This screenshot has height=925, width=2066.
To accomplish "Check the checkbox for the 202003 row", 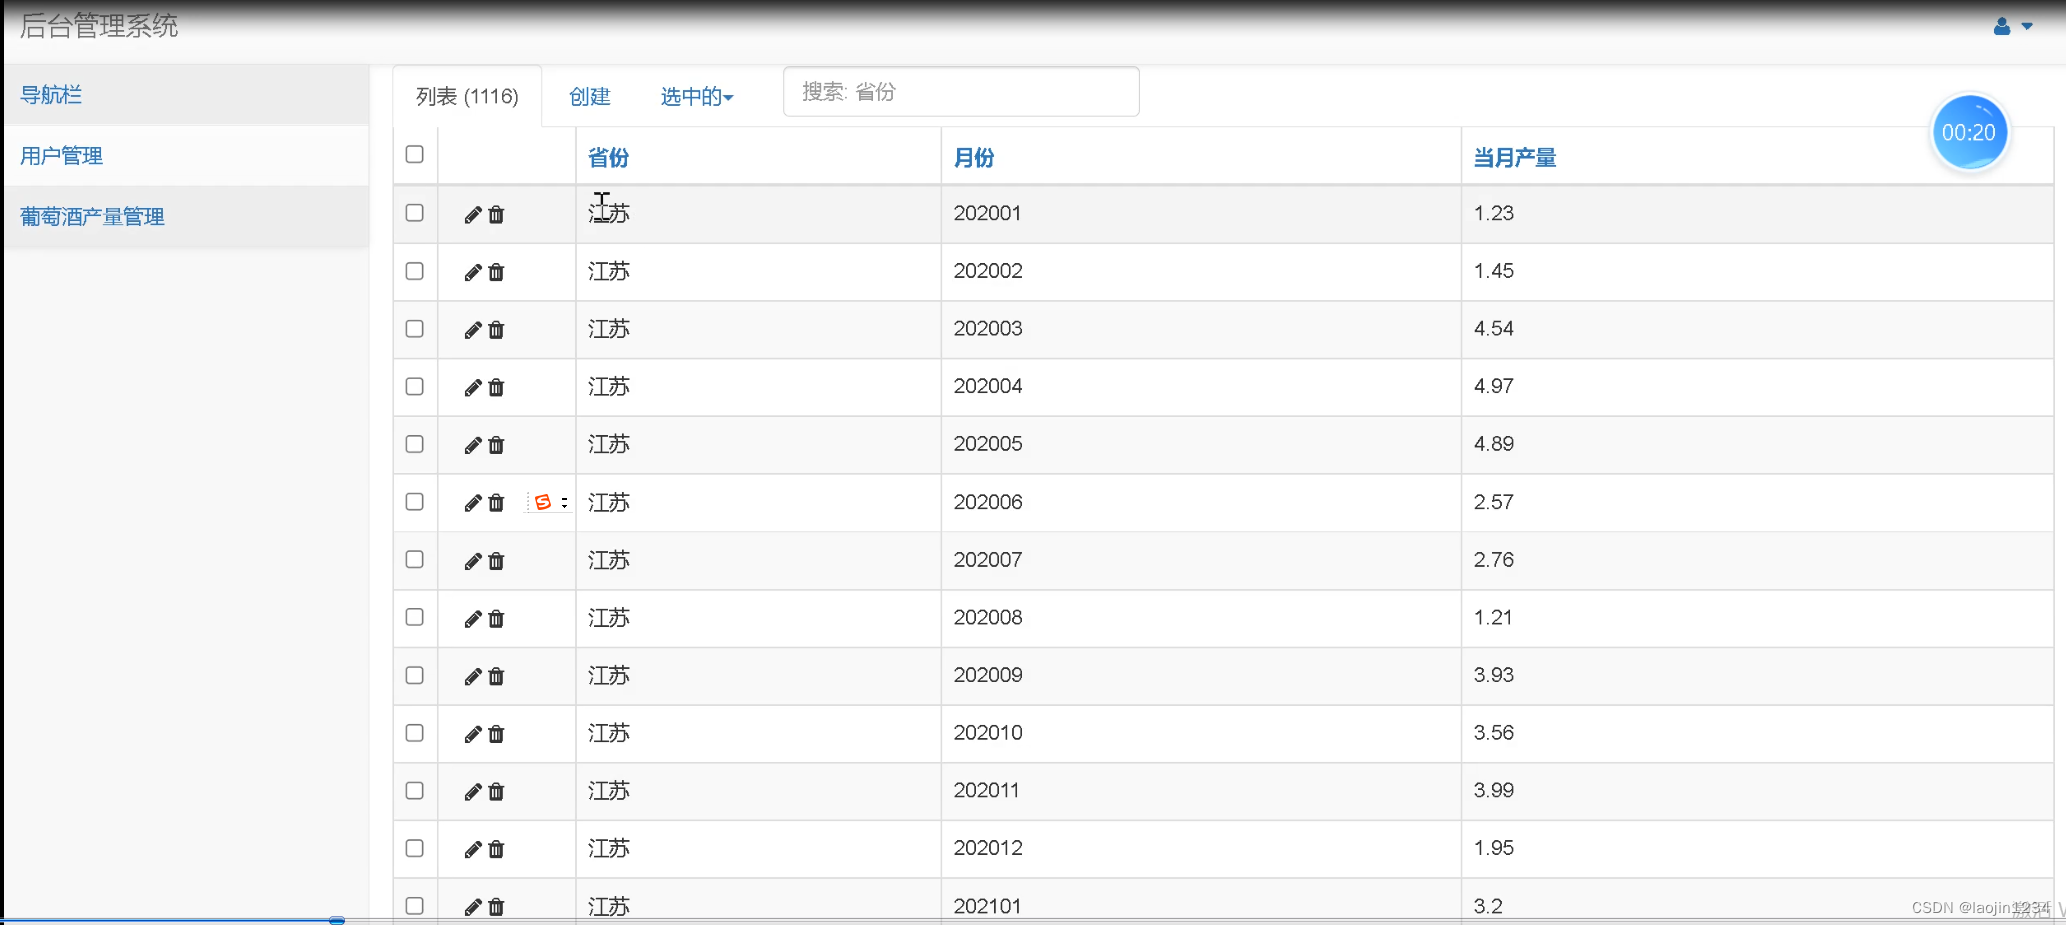I will tap(415, 329).
